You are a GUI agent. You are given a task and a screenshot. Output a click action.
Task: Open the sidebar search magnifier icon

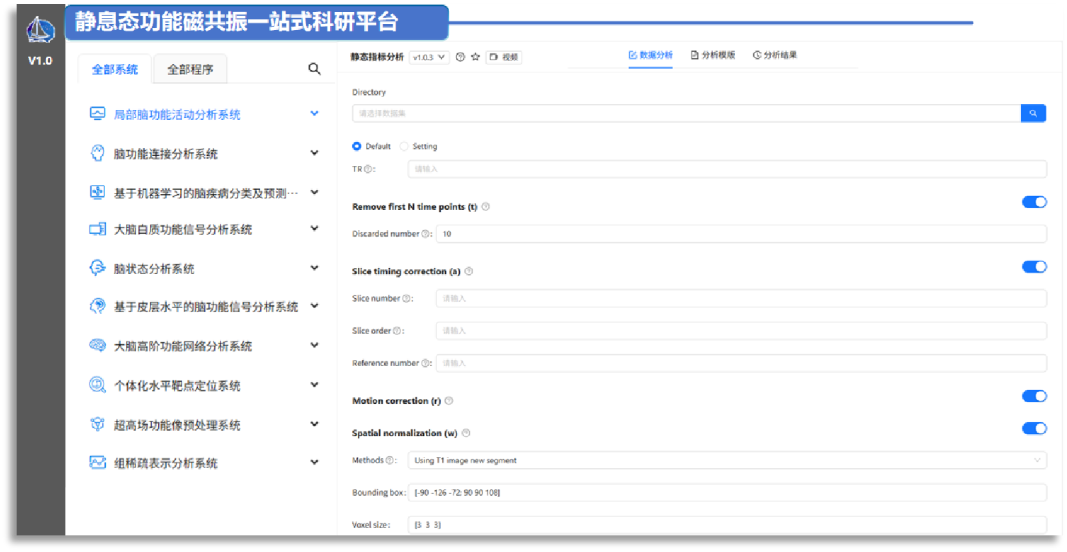point(314,69)
